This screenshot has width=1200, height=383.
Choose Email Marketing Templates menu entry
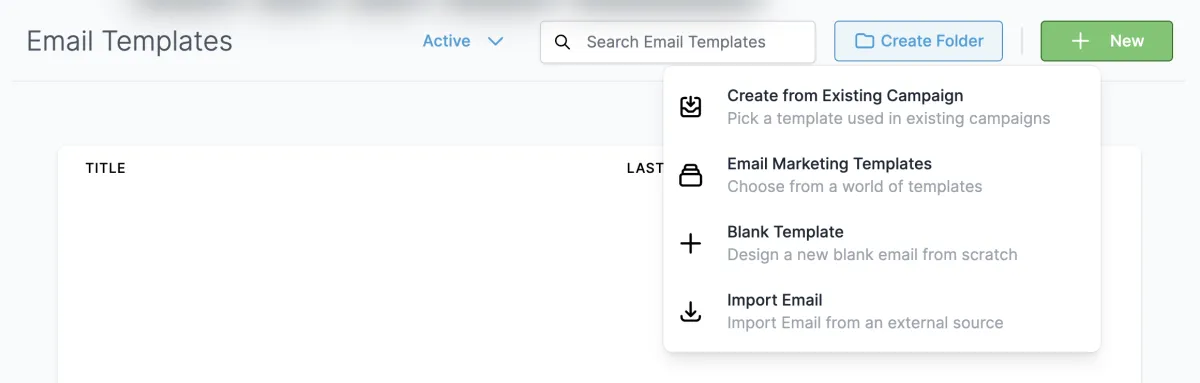pyautogui.click(x=881, y=175)
